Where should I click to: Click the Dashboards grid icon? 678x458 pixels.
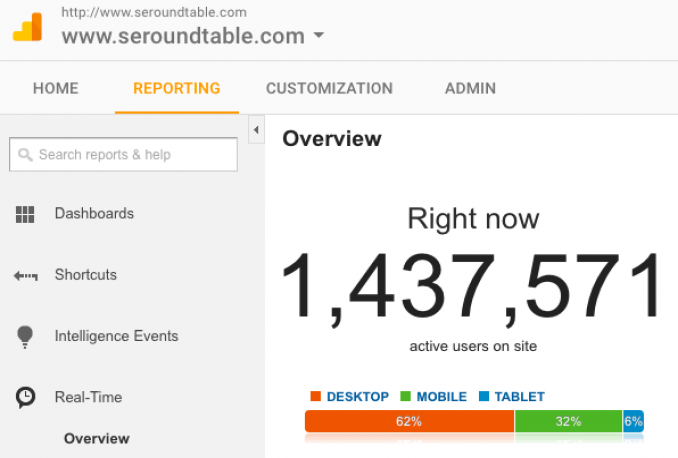pos(25,214)
